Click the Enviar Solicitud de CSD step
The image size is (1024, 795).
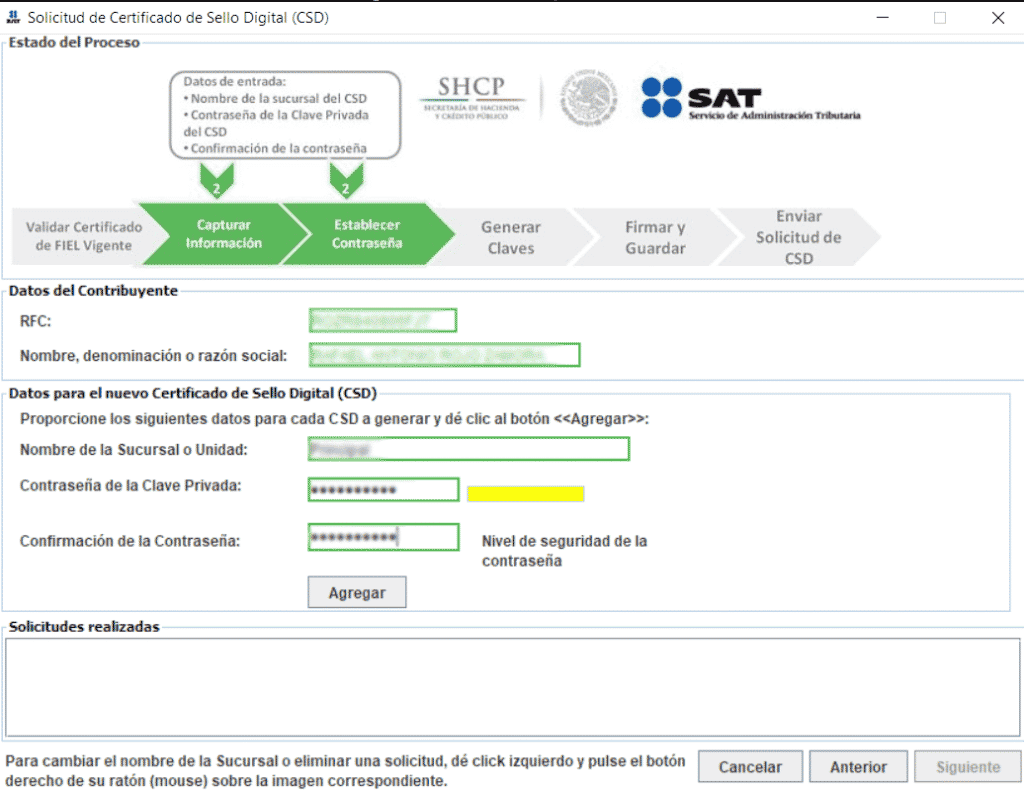(798, 237)
